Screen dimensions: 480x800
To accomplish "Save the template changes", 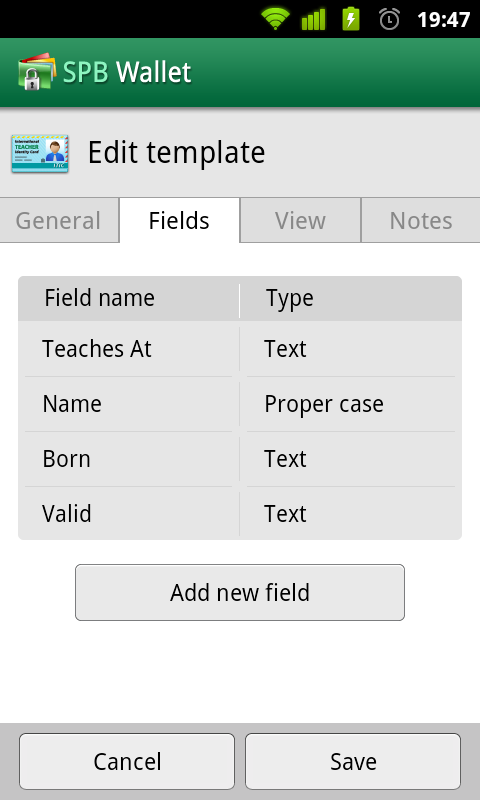I will pos(353,761).
